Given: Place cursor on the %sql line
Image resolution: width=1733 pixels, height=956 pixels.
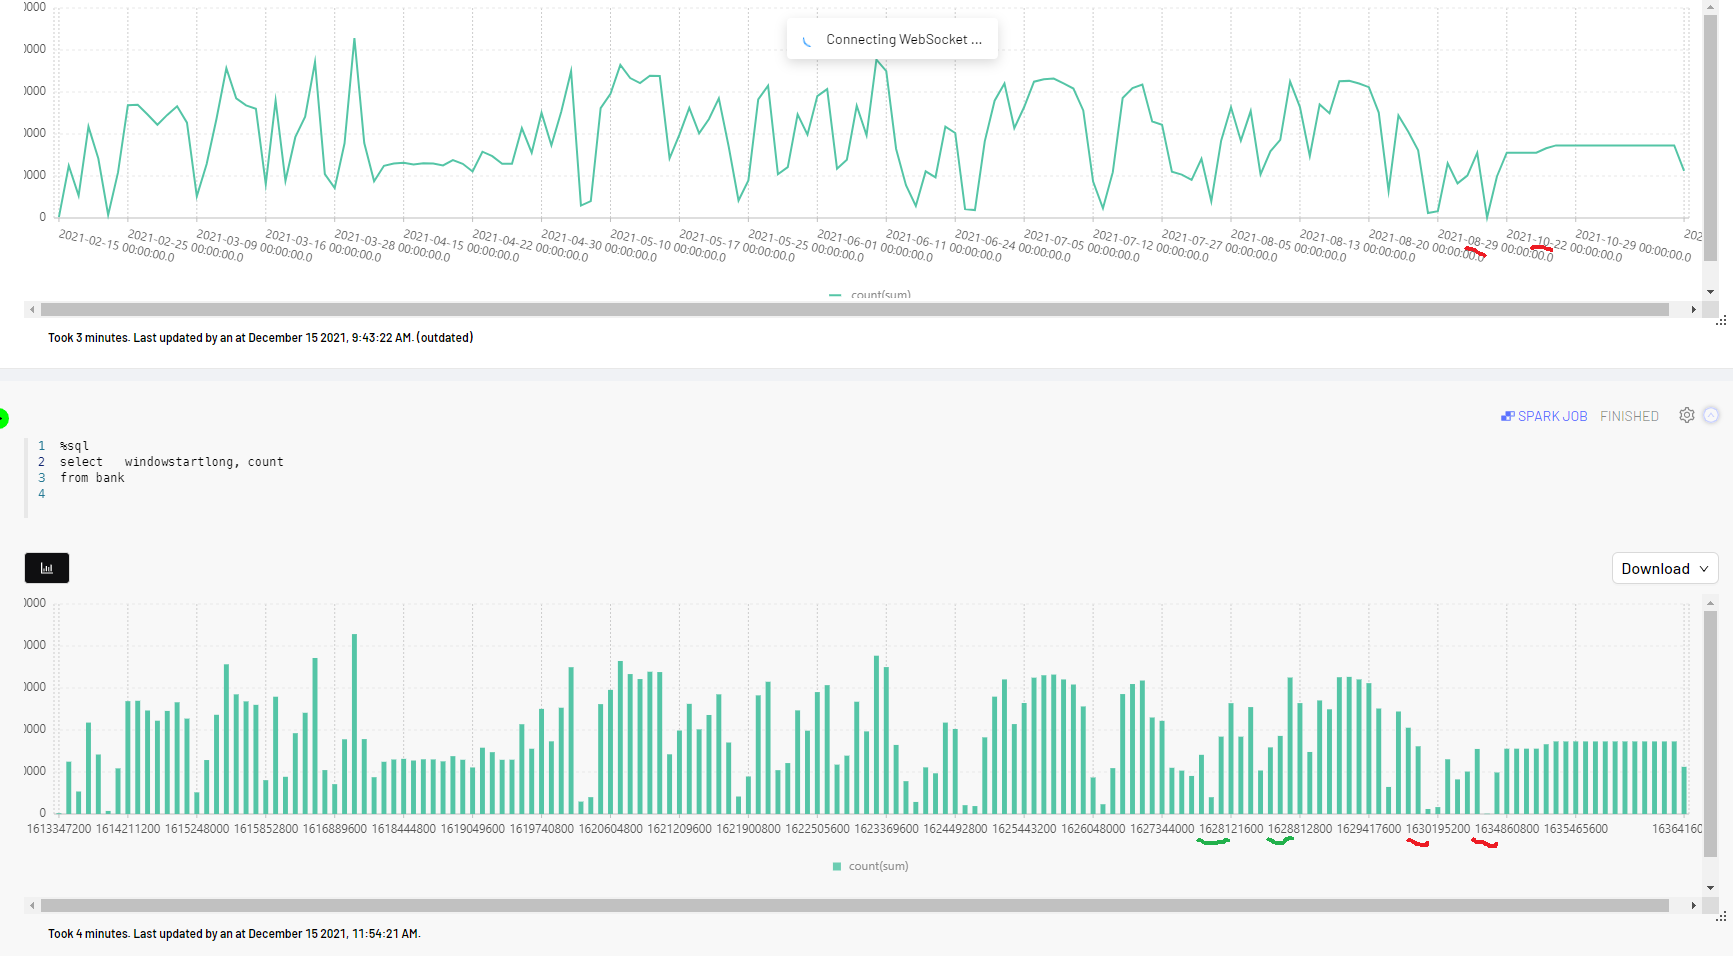Looking at the screenshot, I should coord(74,446).
